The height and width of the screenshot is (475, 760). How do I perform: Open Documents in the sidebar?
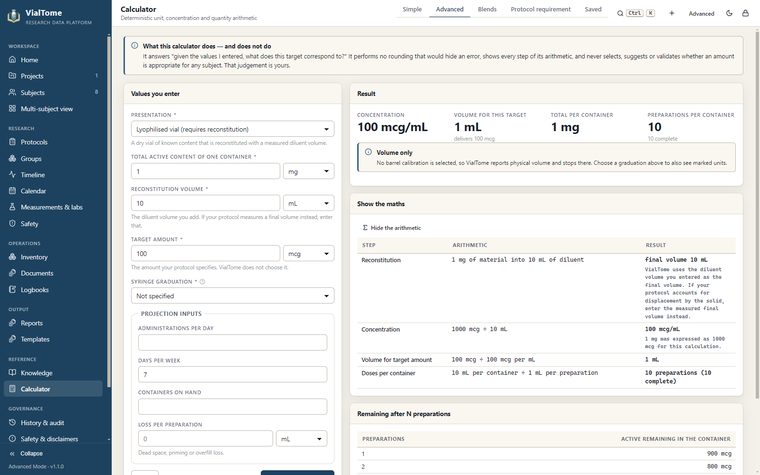click(53, 273)
